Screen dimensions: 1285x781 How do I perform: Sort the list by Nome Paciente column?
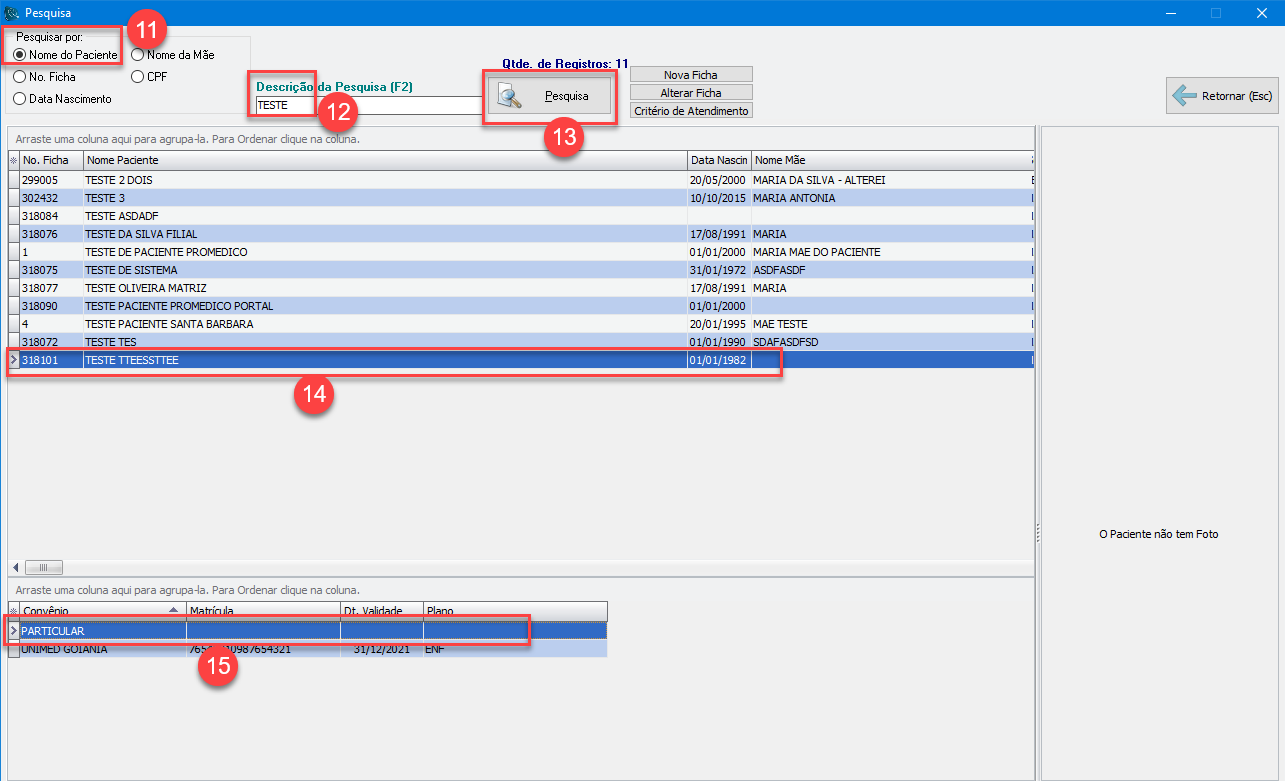coord(385,160)
